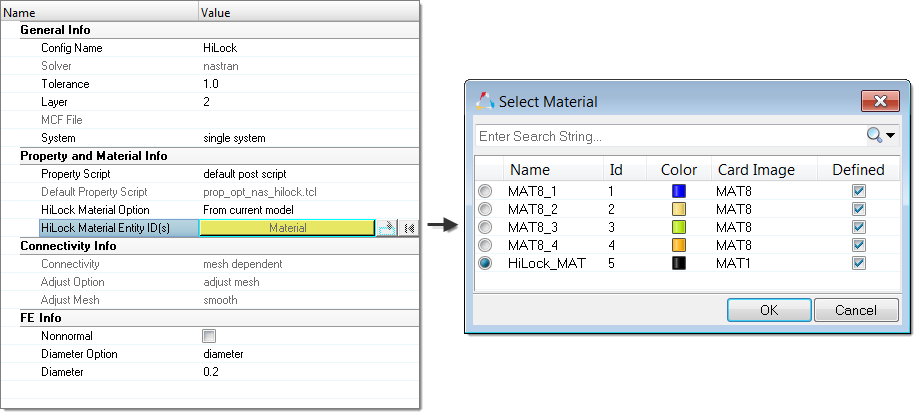Open the search options dropdown arrow

890,135
